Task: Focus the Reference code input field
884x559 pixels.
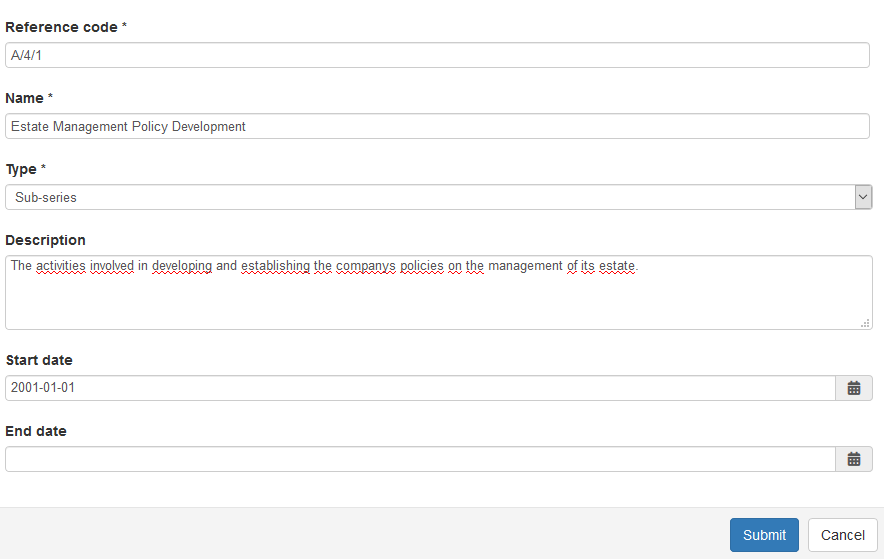Action: (437, 55)
